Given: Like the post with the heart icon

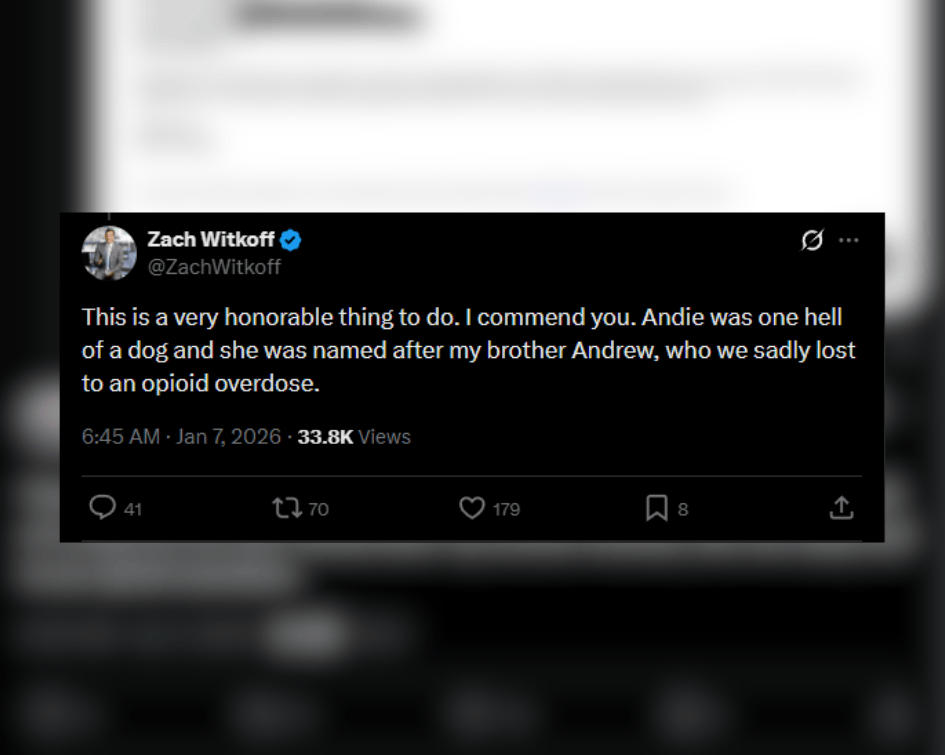Looking at the screenshot, I should 472,508.
